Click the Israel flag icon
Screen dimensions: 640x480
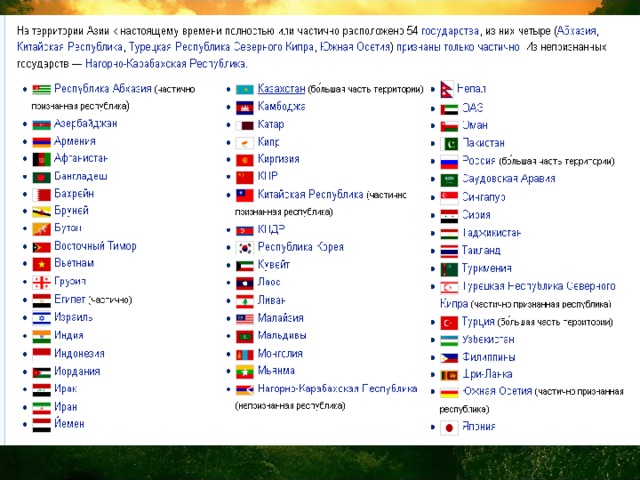click(x=41, y=318)
